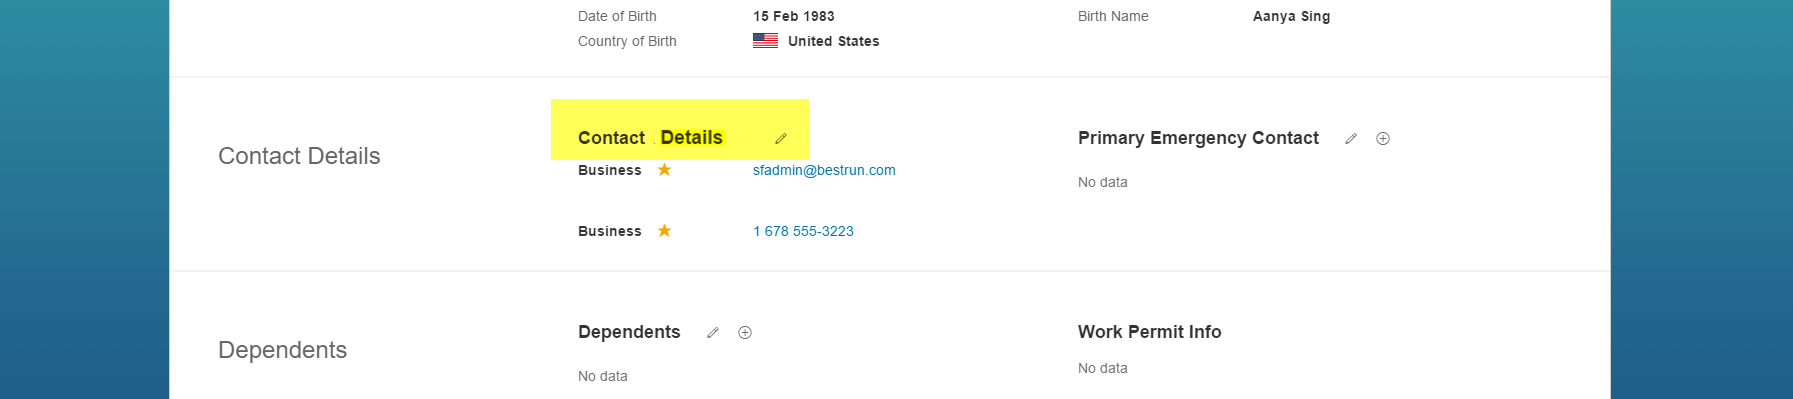Add a new Primary Emergency Contact entry
This screenshot has height=399, width=1793.
point(1383,139)
